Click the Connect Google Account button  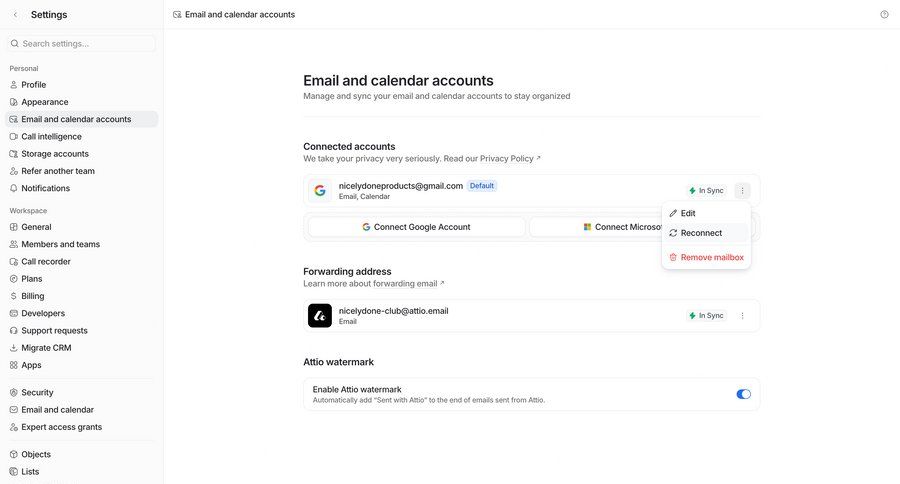coord(416,227)
